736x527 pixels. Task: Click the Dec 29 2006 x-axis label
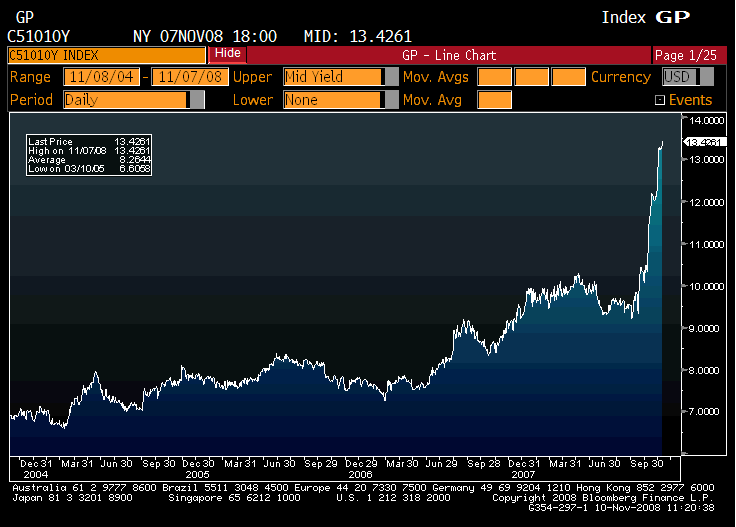click(x=361, y=469)
